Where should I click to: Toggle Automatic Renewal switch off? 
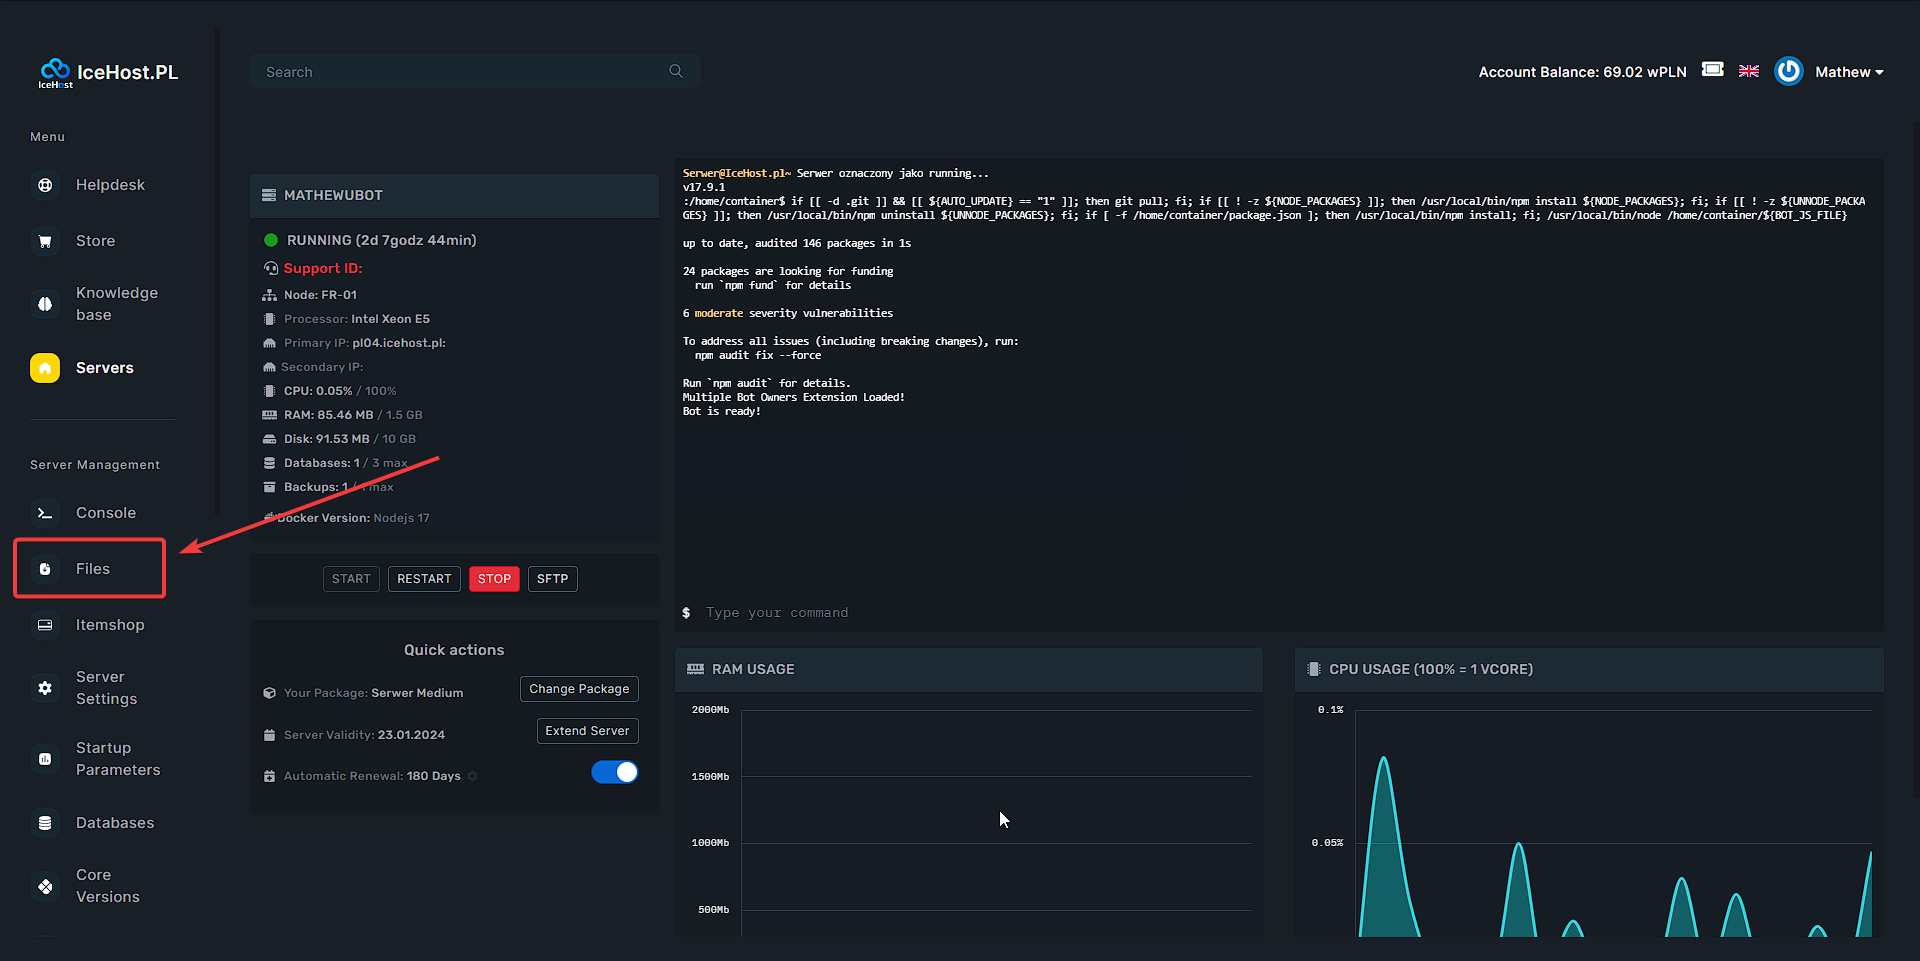[614, 772]
